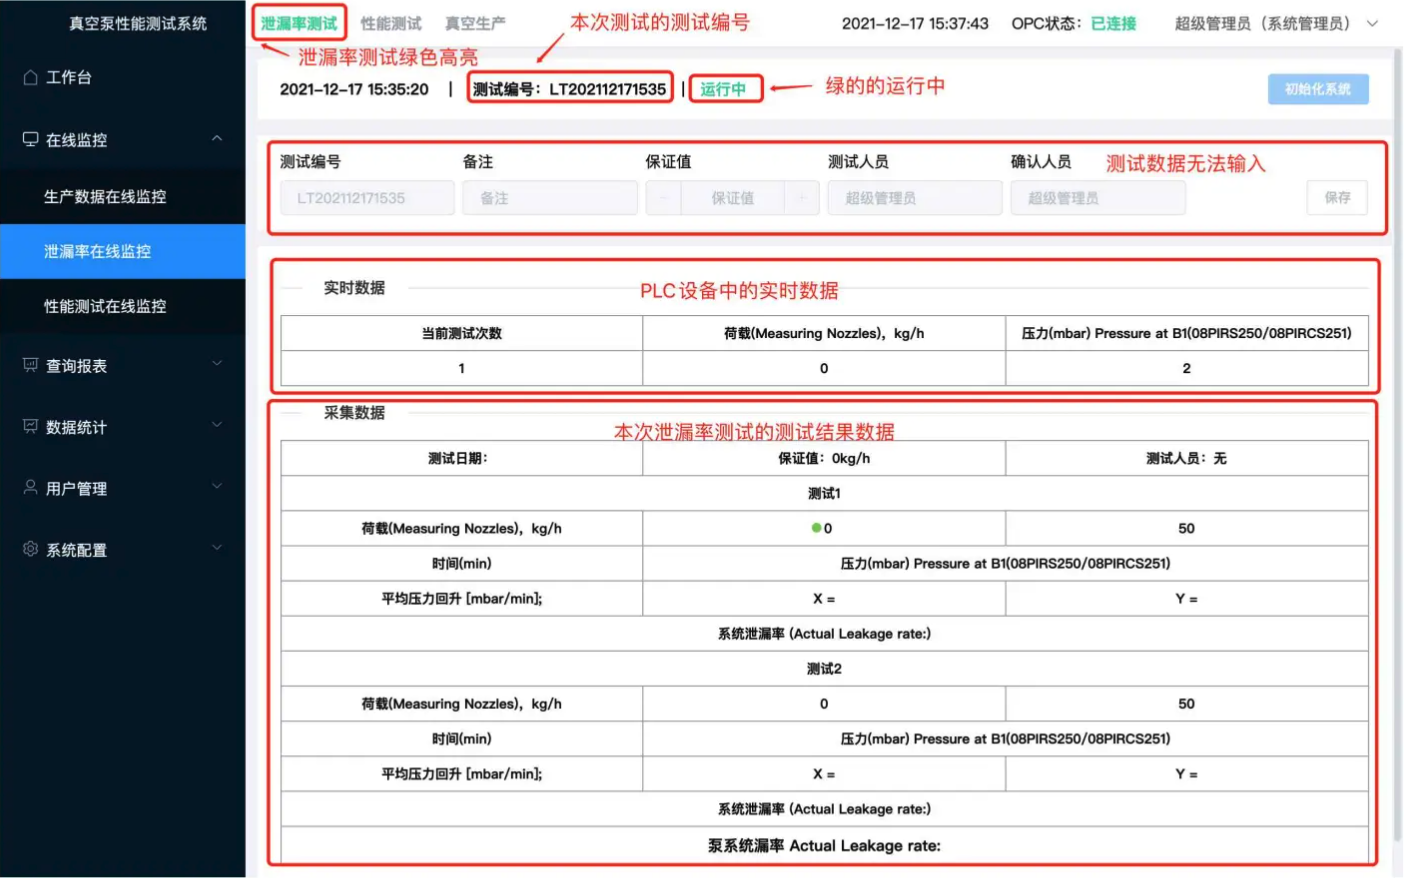Collapse the 在线监控 menu chevron
The height and width of the screenshot is (878, 1404).
pyautogui.click(x=217, y=138)
